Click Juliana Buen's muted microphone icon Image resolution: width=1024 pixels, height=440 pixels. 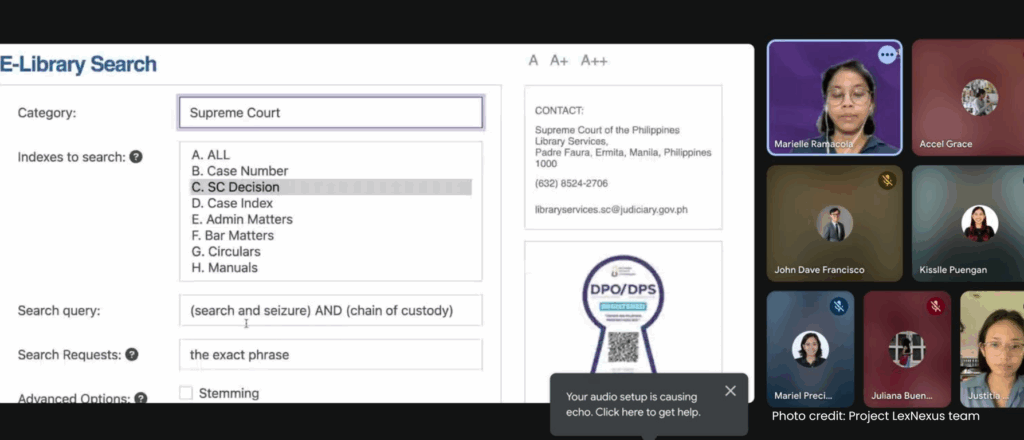936,307
